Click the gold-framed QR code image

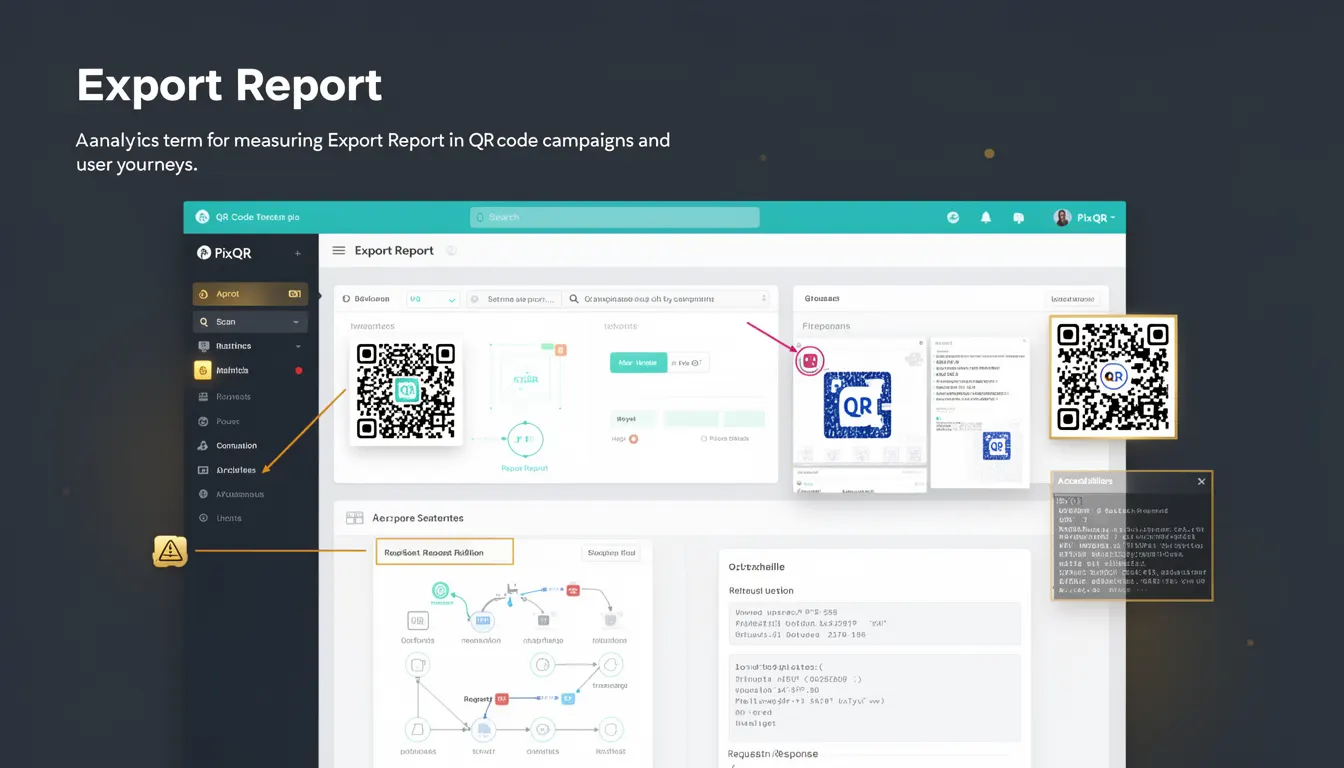point(1113,377)
